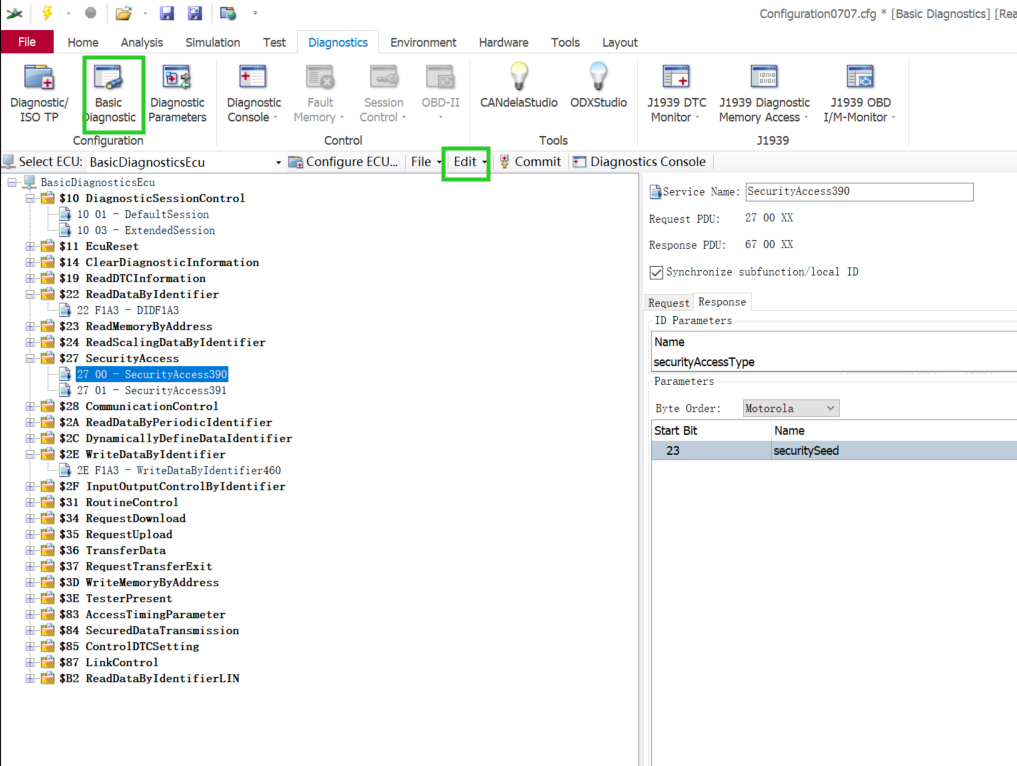This screenshot has height=766, width=1017.
Task: Click the 10 01 DefaultSession document icon
Action: (x=65, y=214)
